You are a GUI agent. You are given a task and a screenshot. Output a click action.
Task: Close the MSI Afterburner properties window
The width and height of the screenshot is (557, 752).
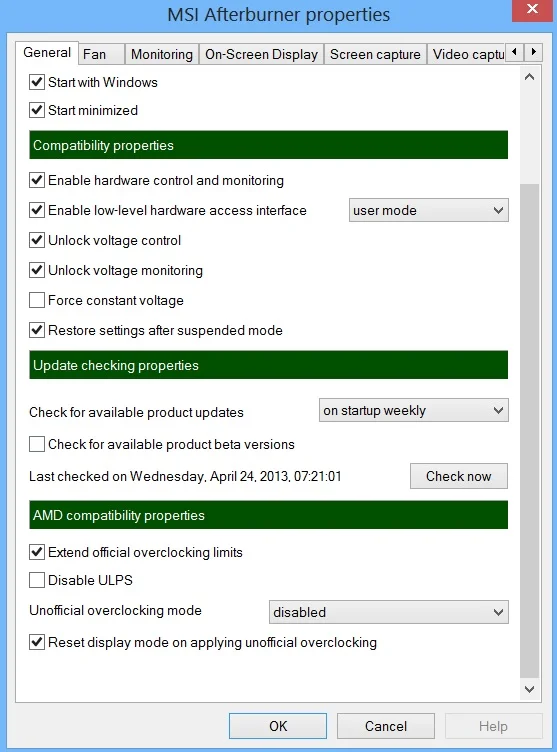tap(533, 9)
